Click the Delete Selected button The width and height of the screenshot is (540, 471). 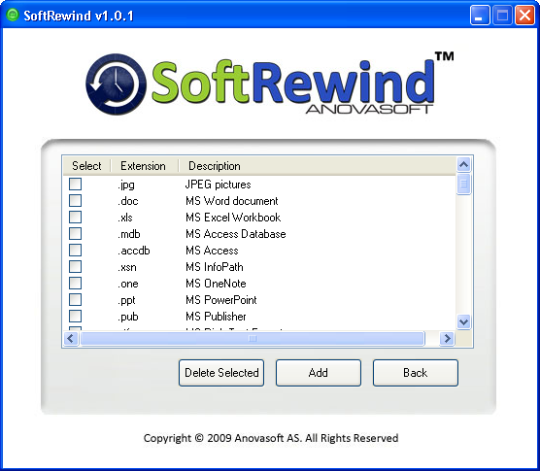[x=221, y=373]
